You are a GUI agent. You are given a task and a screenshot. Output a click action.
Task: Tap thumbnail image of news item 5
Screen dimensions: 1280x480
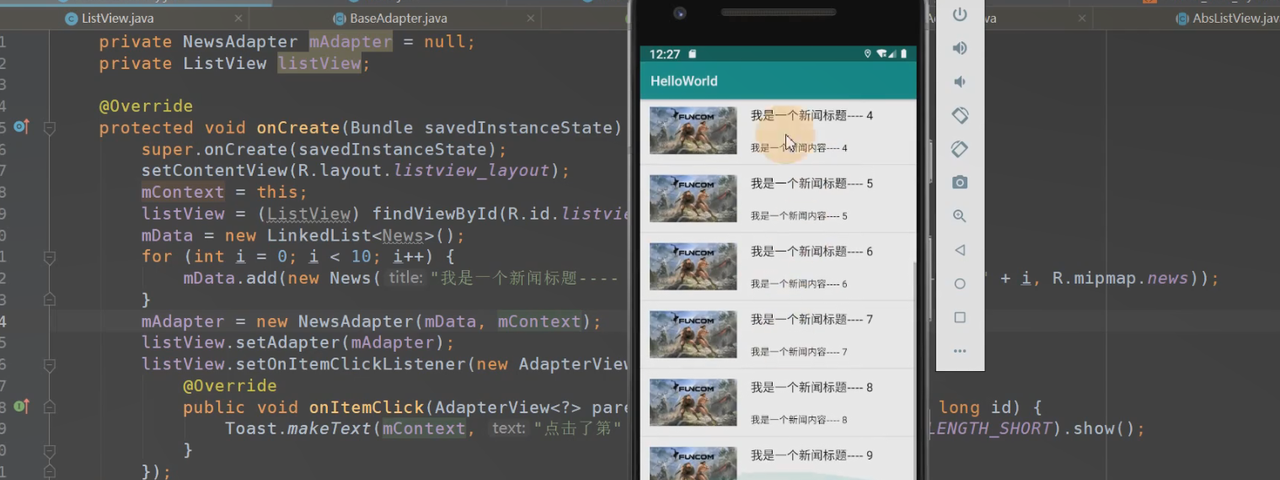[x=693, y=198]
